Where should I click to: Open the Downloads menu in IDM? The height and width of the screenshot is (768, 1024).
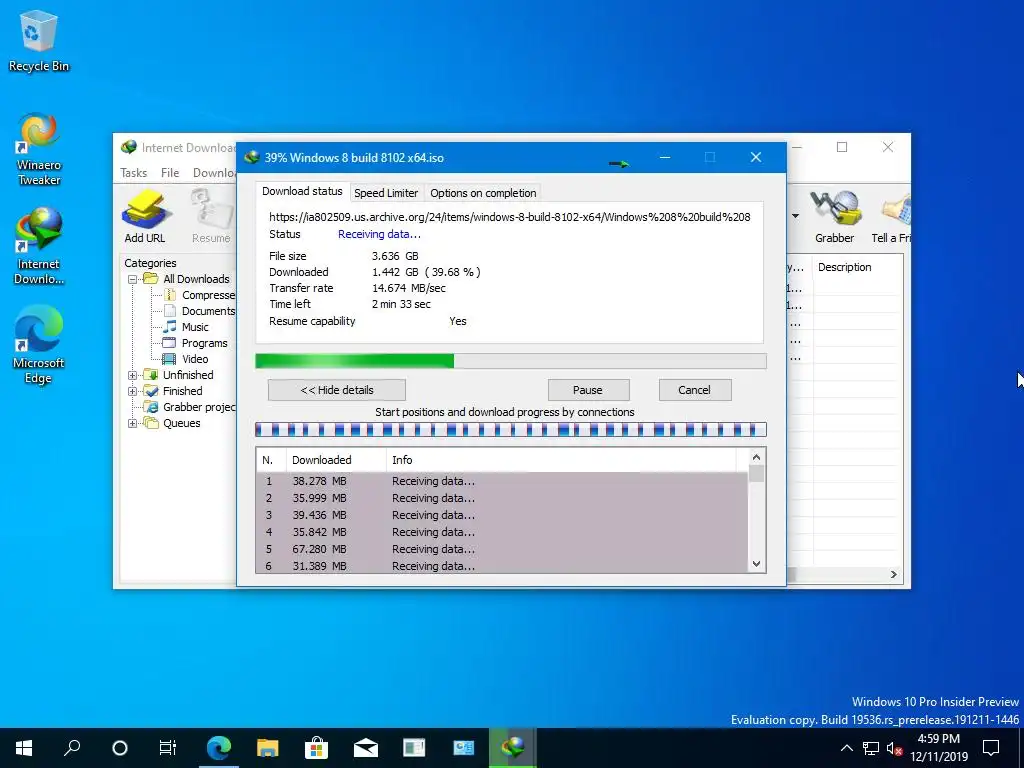tap(214, 172)
